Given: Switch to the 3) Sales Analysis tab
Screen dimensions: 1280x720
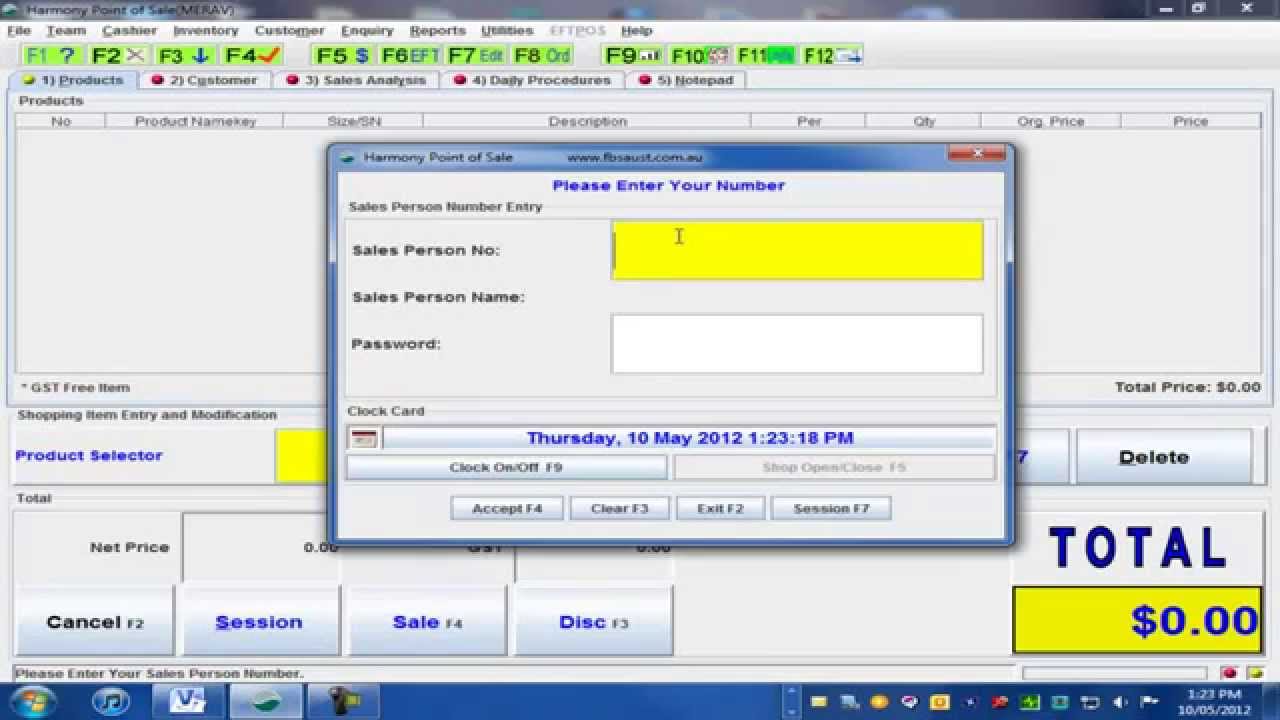Looking at the screenshot, I should (356, 80).
